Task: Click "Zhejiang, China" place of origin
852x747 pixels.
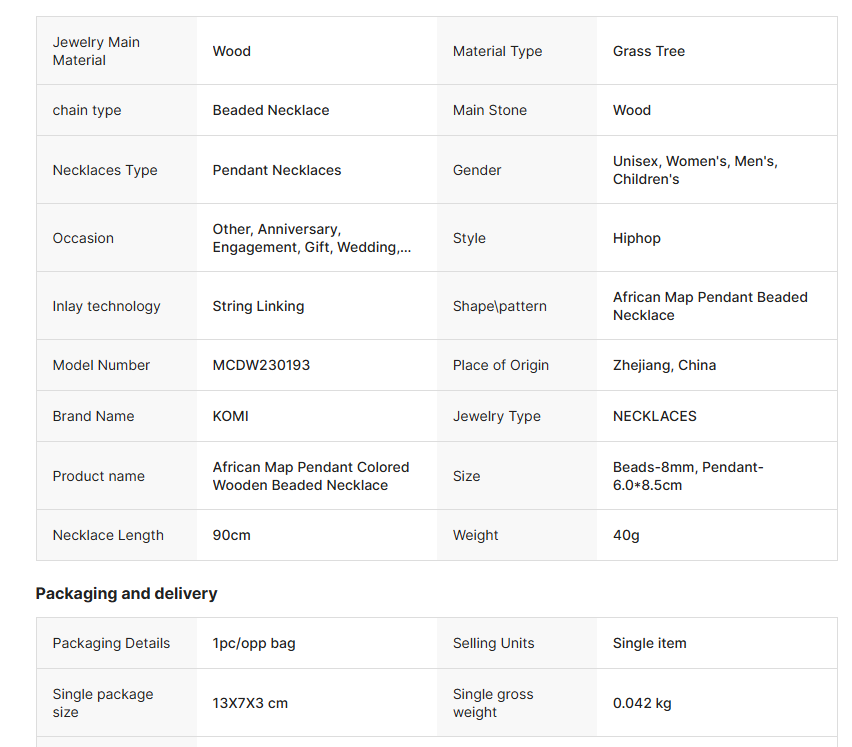Action: [x=664, y=365]
